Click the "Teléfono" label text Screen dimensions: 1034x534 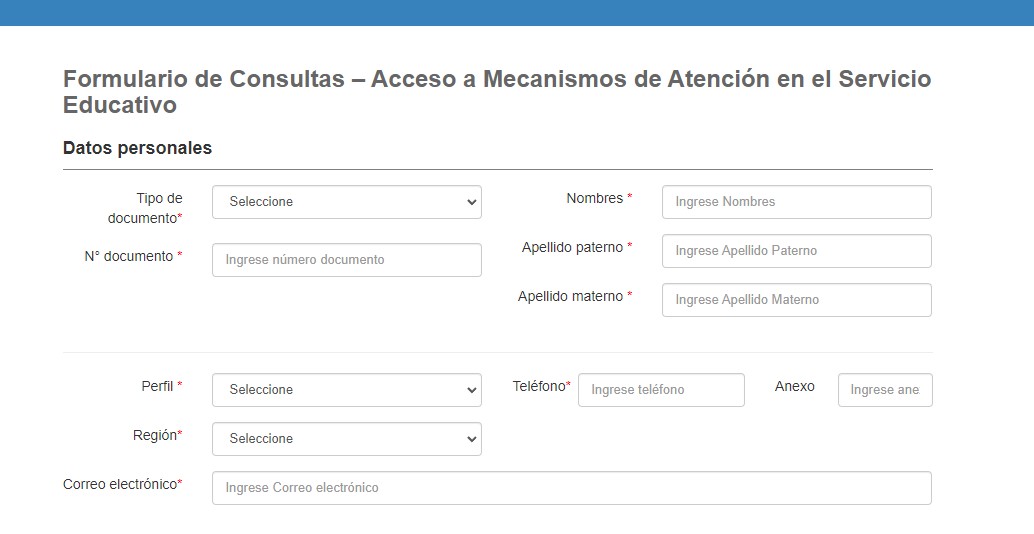click(x=539, y=386)
